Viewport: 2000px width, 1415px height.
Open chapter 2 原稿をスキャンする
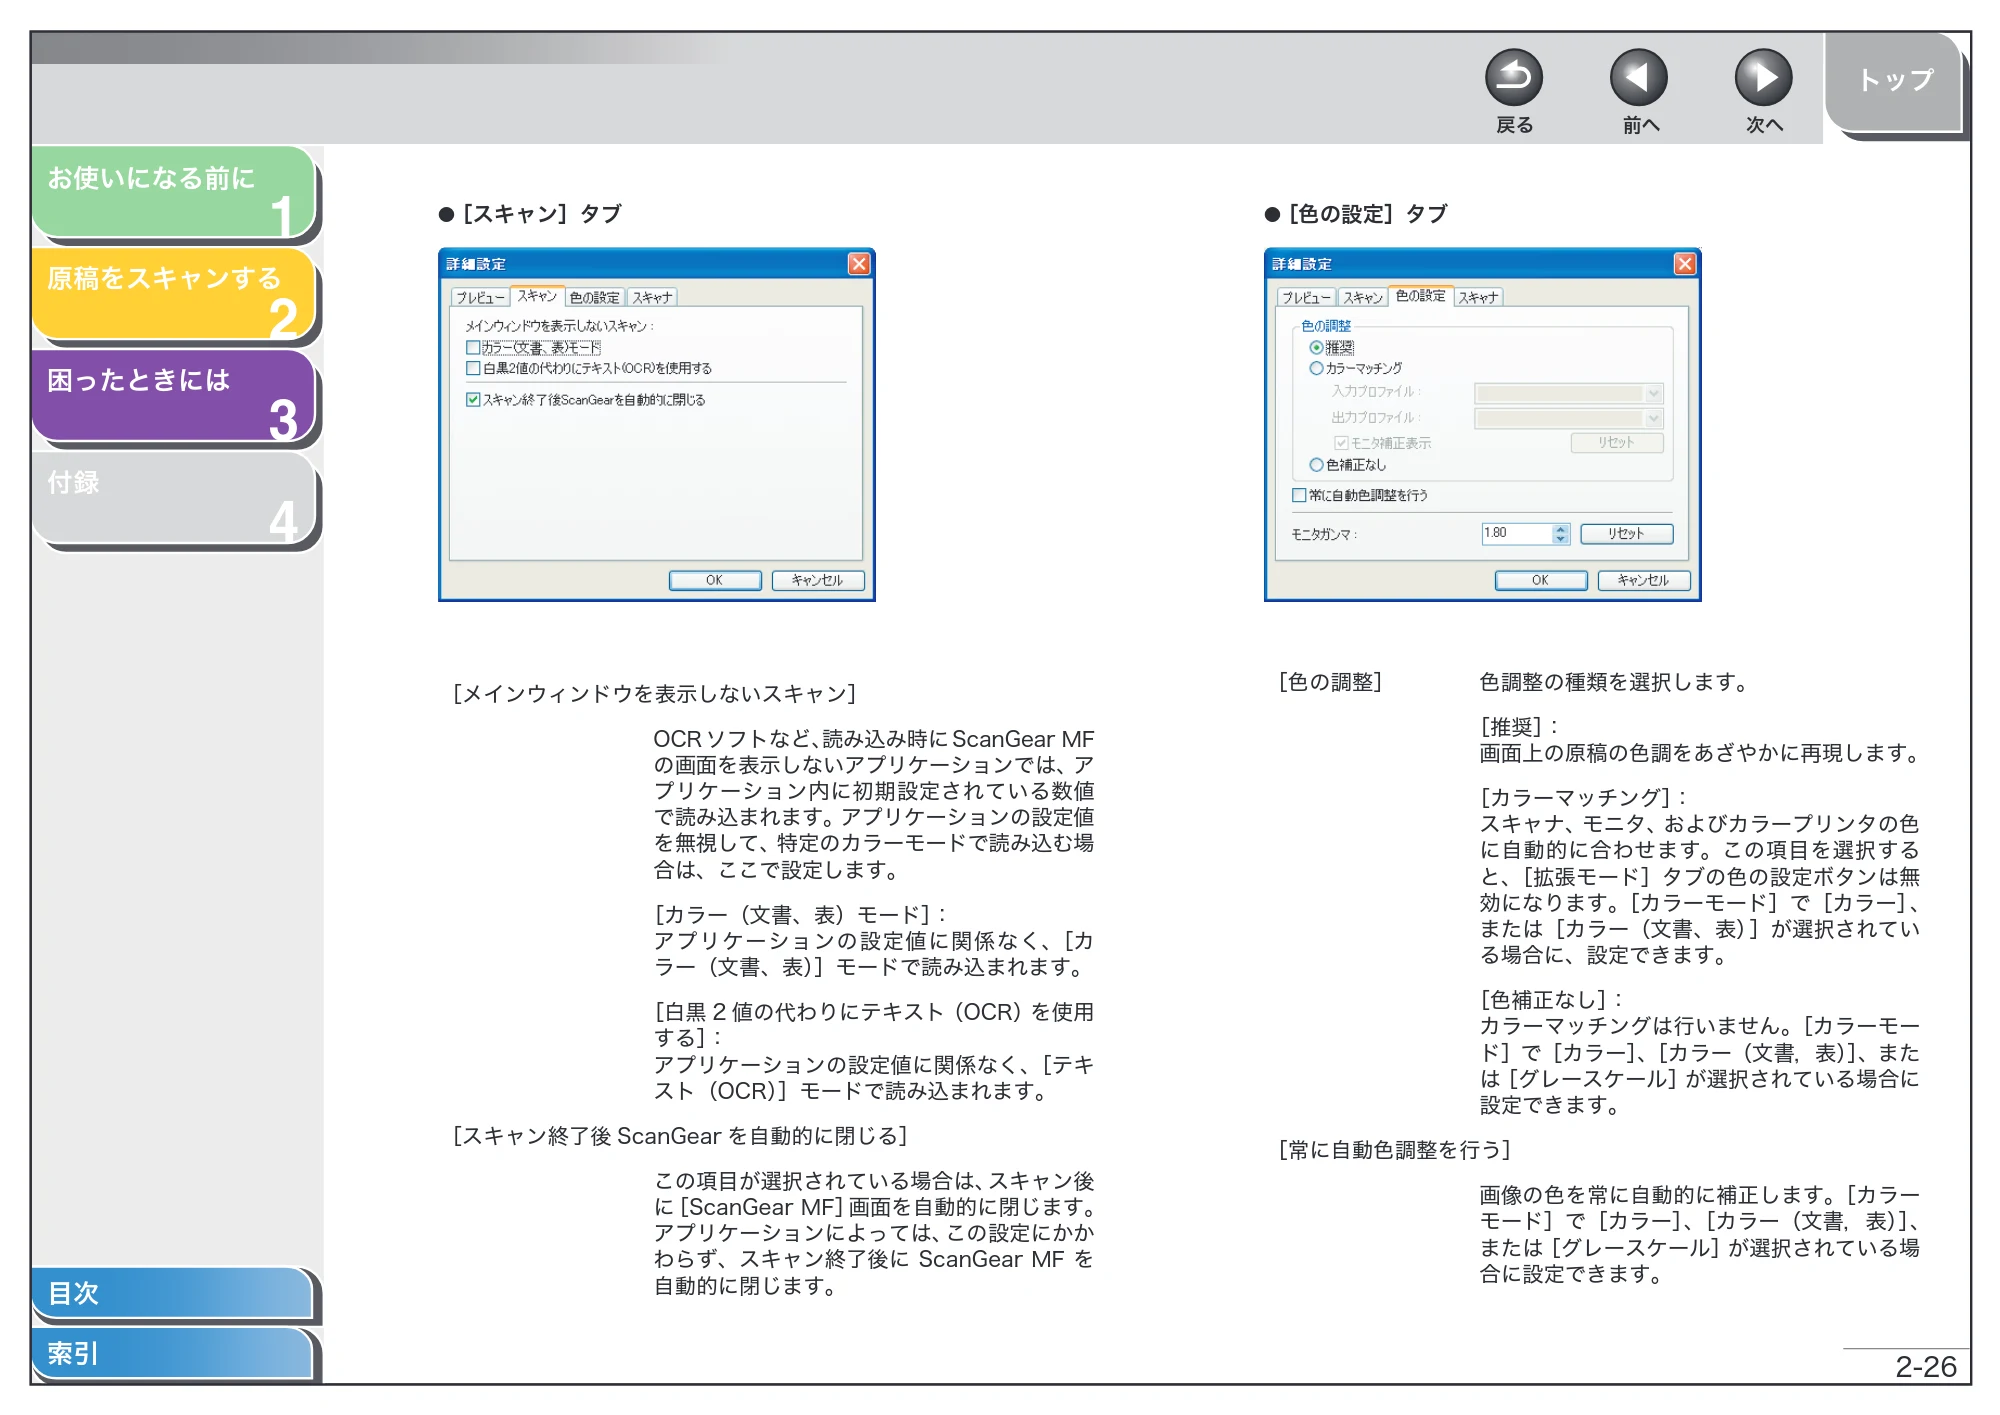point(174,295)
